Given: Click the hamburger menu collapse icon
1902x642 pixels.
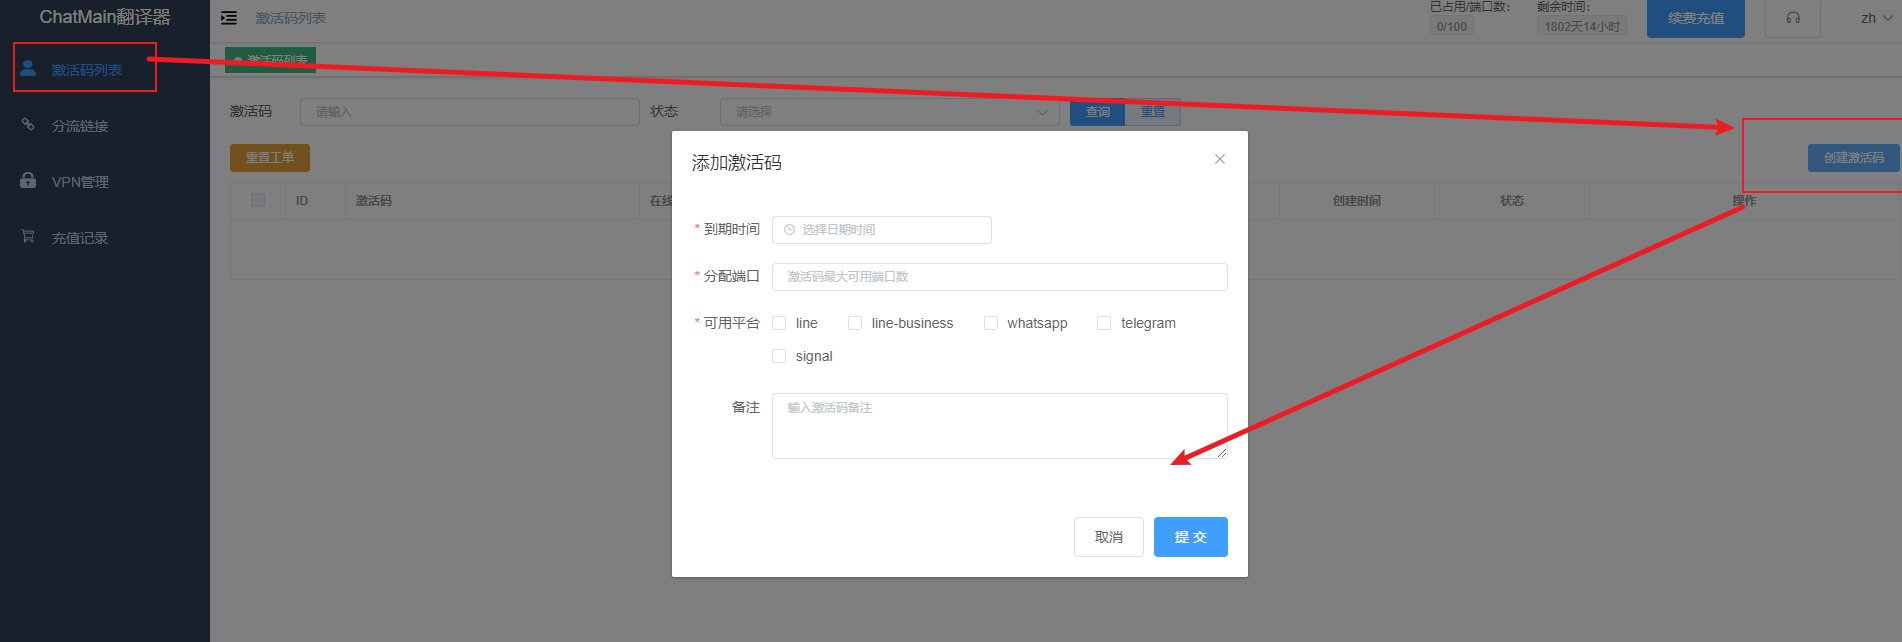Looking at the screenshot, I should 229,18.
